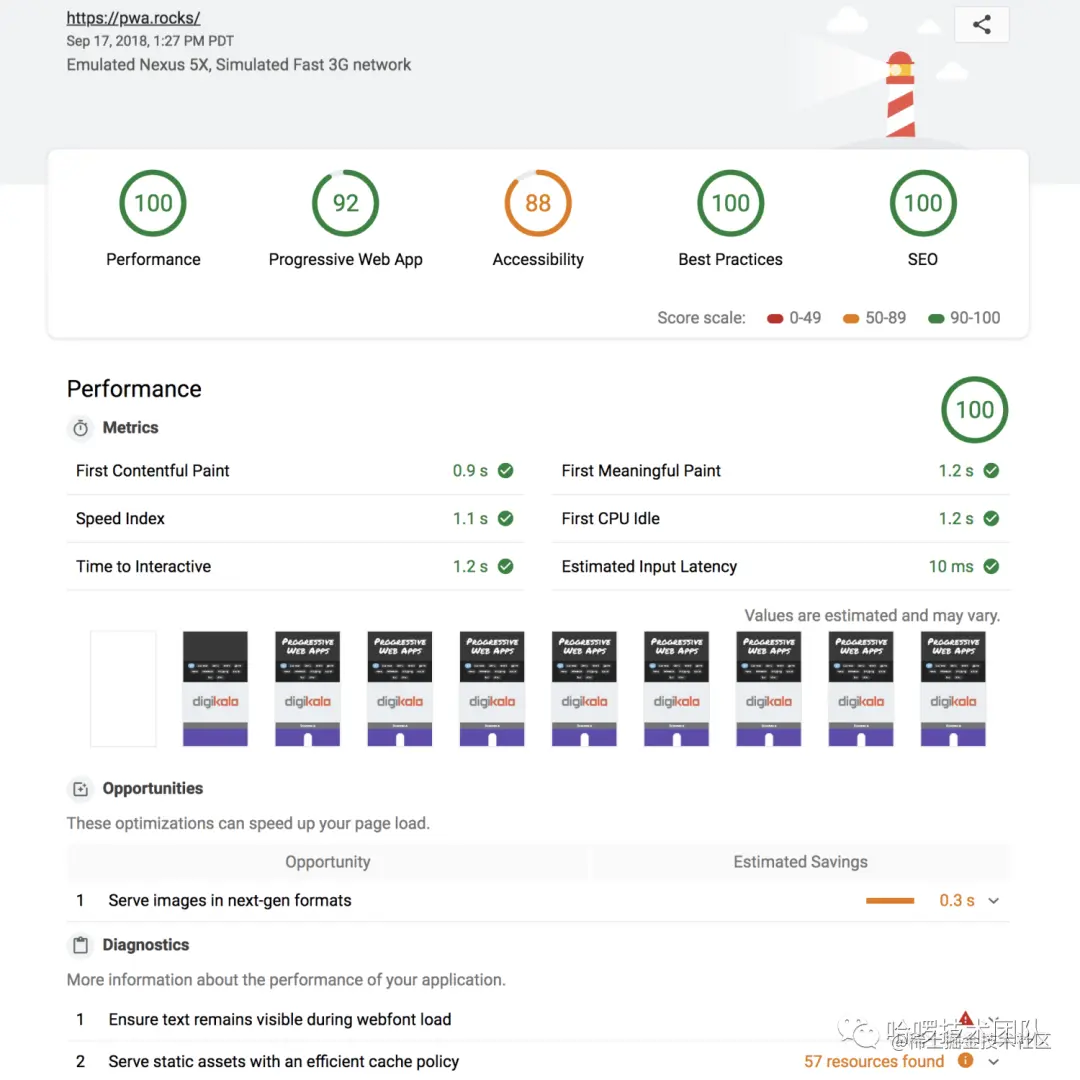
Task: Click Time to Interactive pass checkmark
Action: 506,567
